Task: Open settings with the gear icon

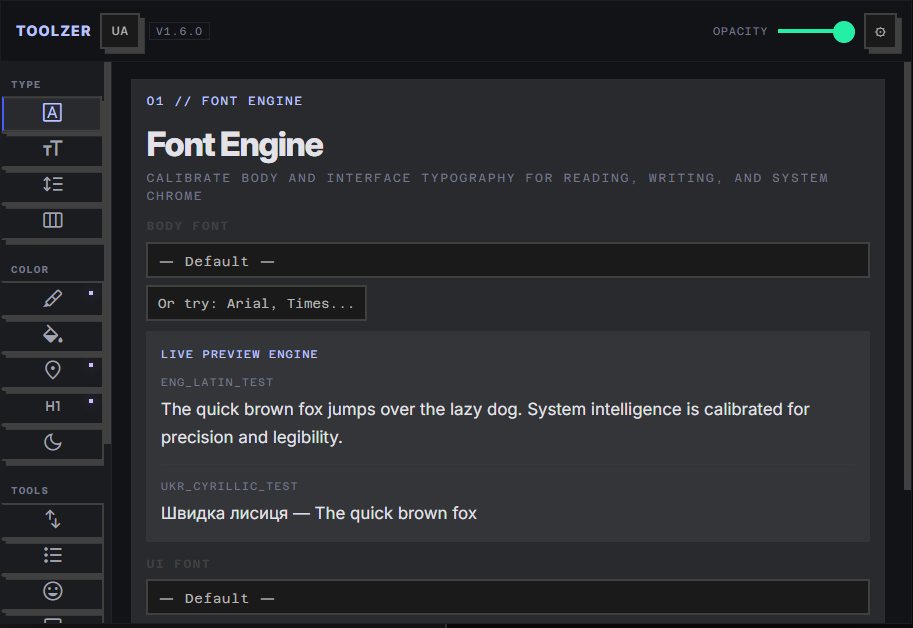Action: (x=880, y=31)
